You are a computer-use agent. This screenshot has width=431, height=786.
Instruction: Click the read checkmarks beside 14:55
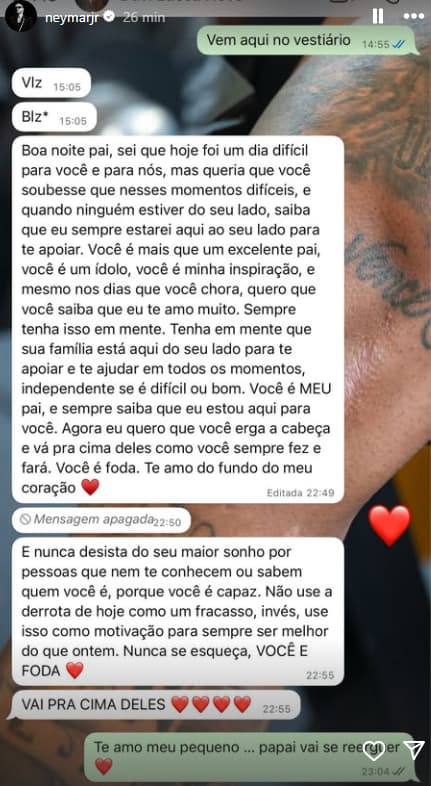(399, 44)
